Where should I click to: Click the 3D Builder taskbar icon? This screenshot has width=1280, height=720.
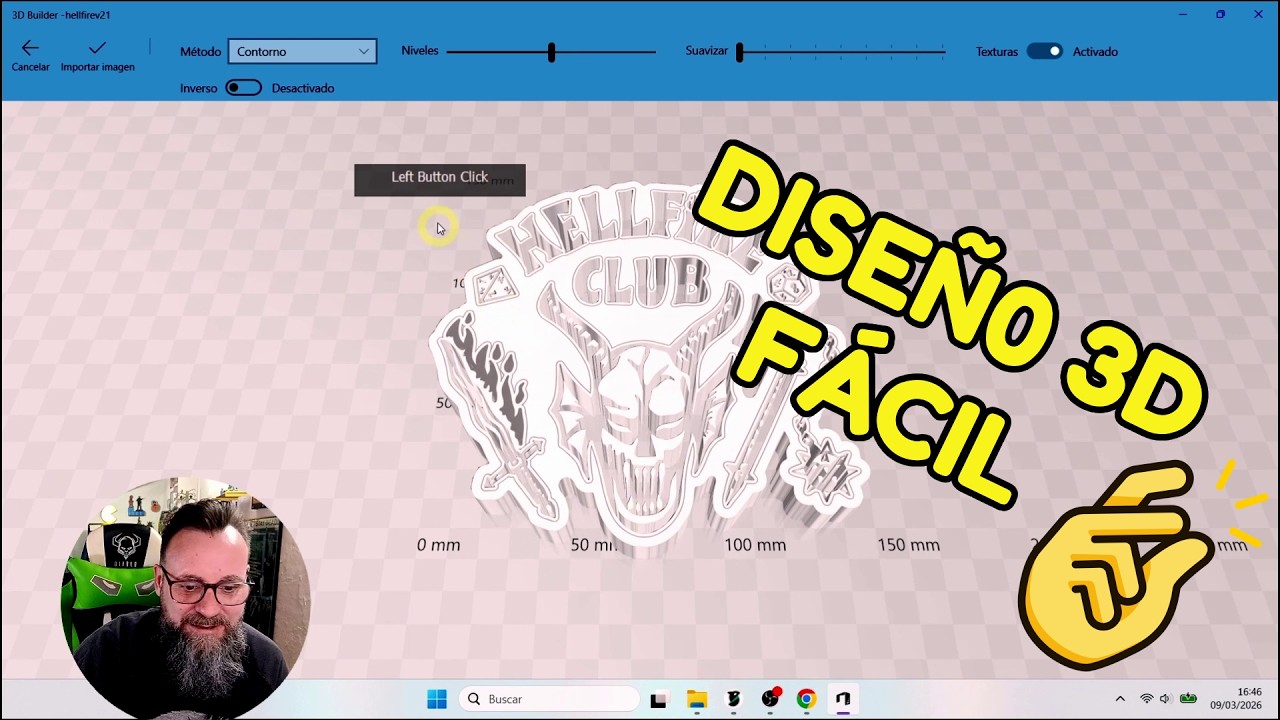(x=843, y=699)
